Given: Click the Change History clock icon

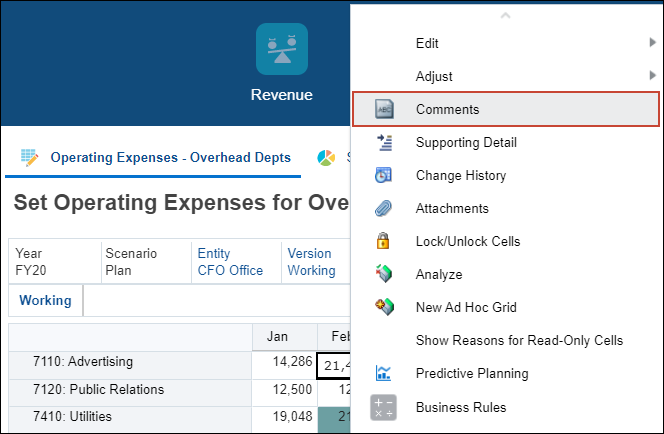Looking at the screenshot, I should [383, 175].
